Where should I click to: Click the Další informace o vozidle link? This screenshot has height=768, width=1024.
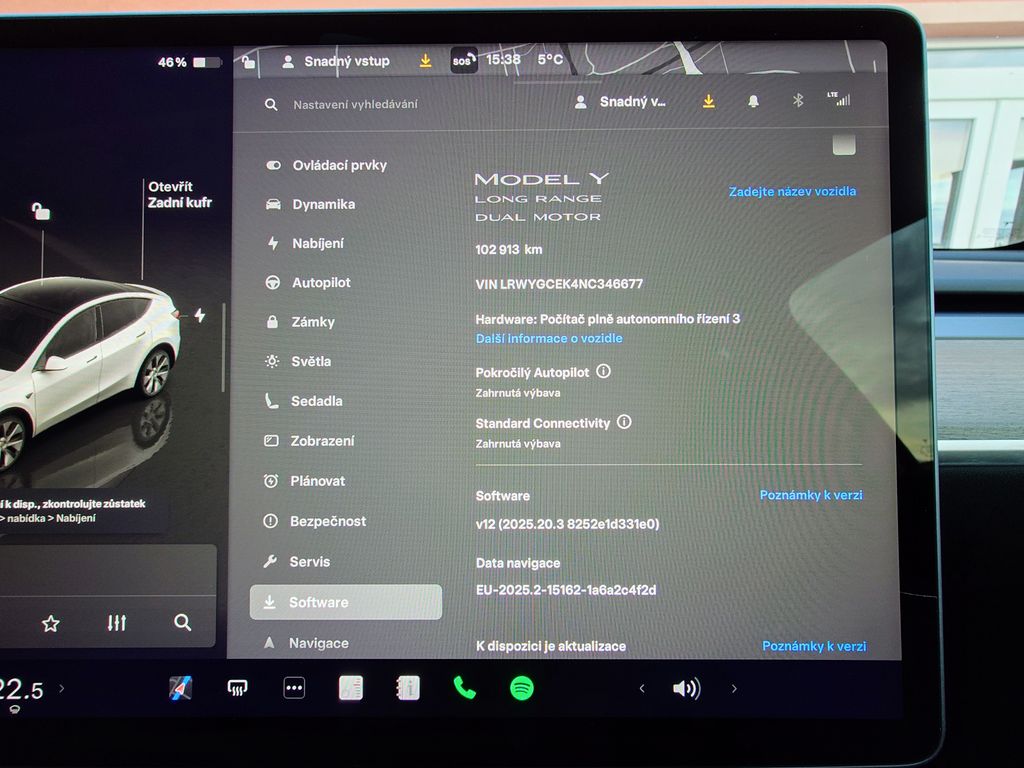549,338
